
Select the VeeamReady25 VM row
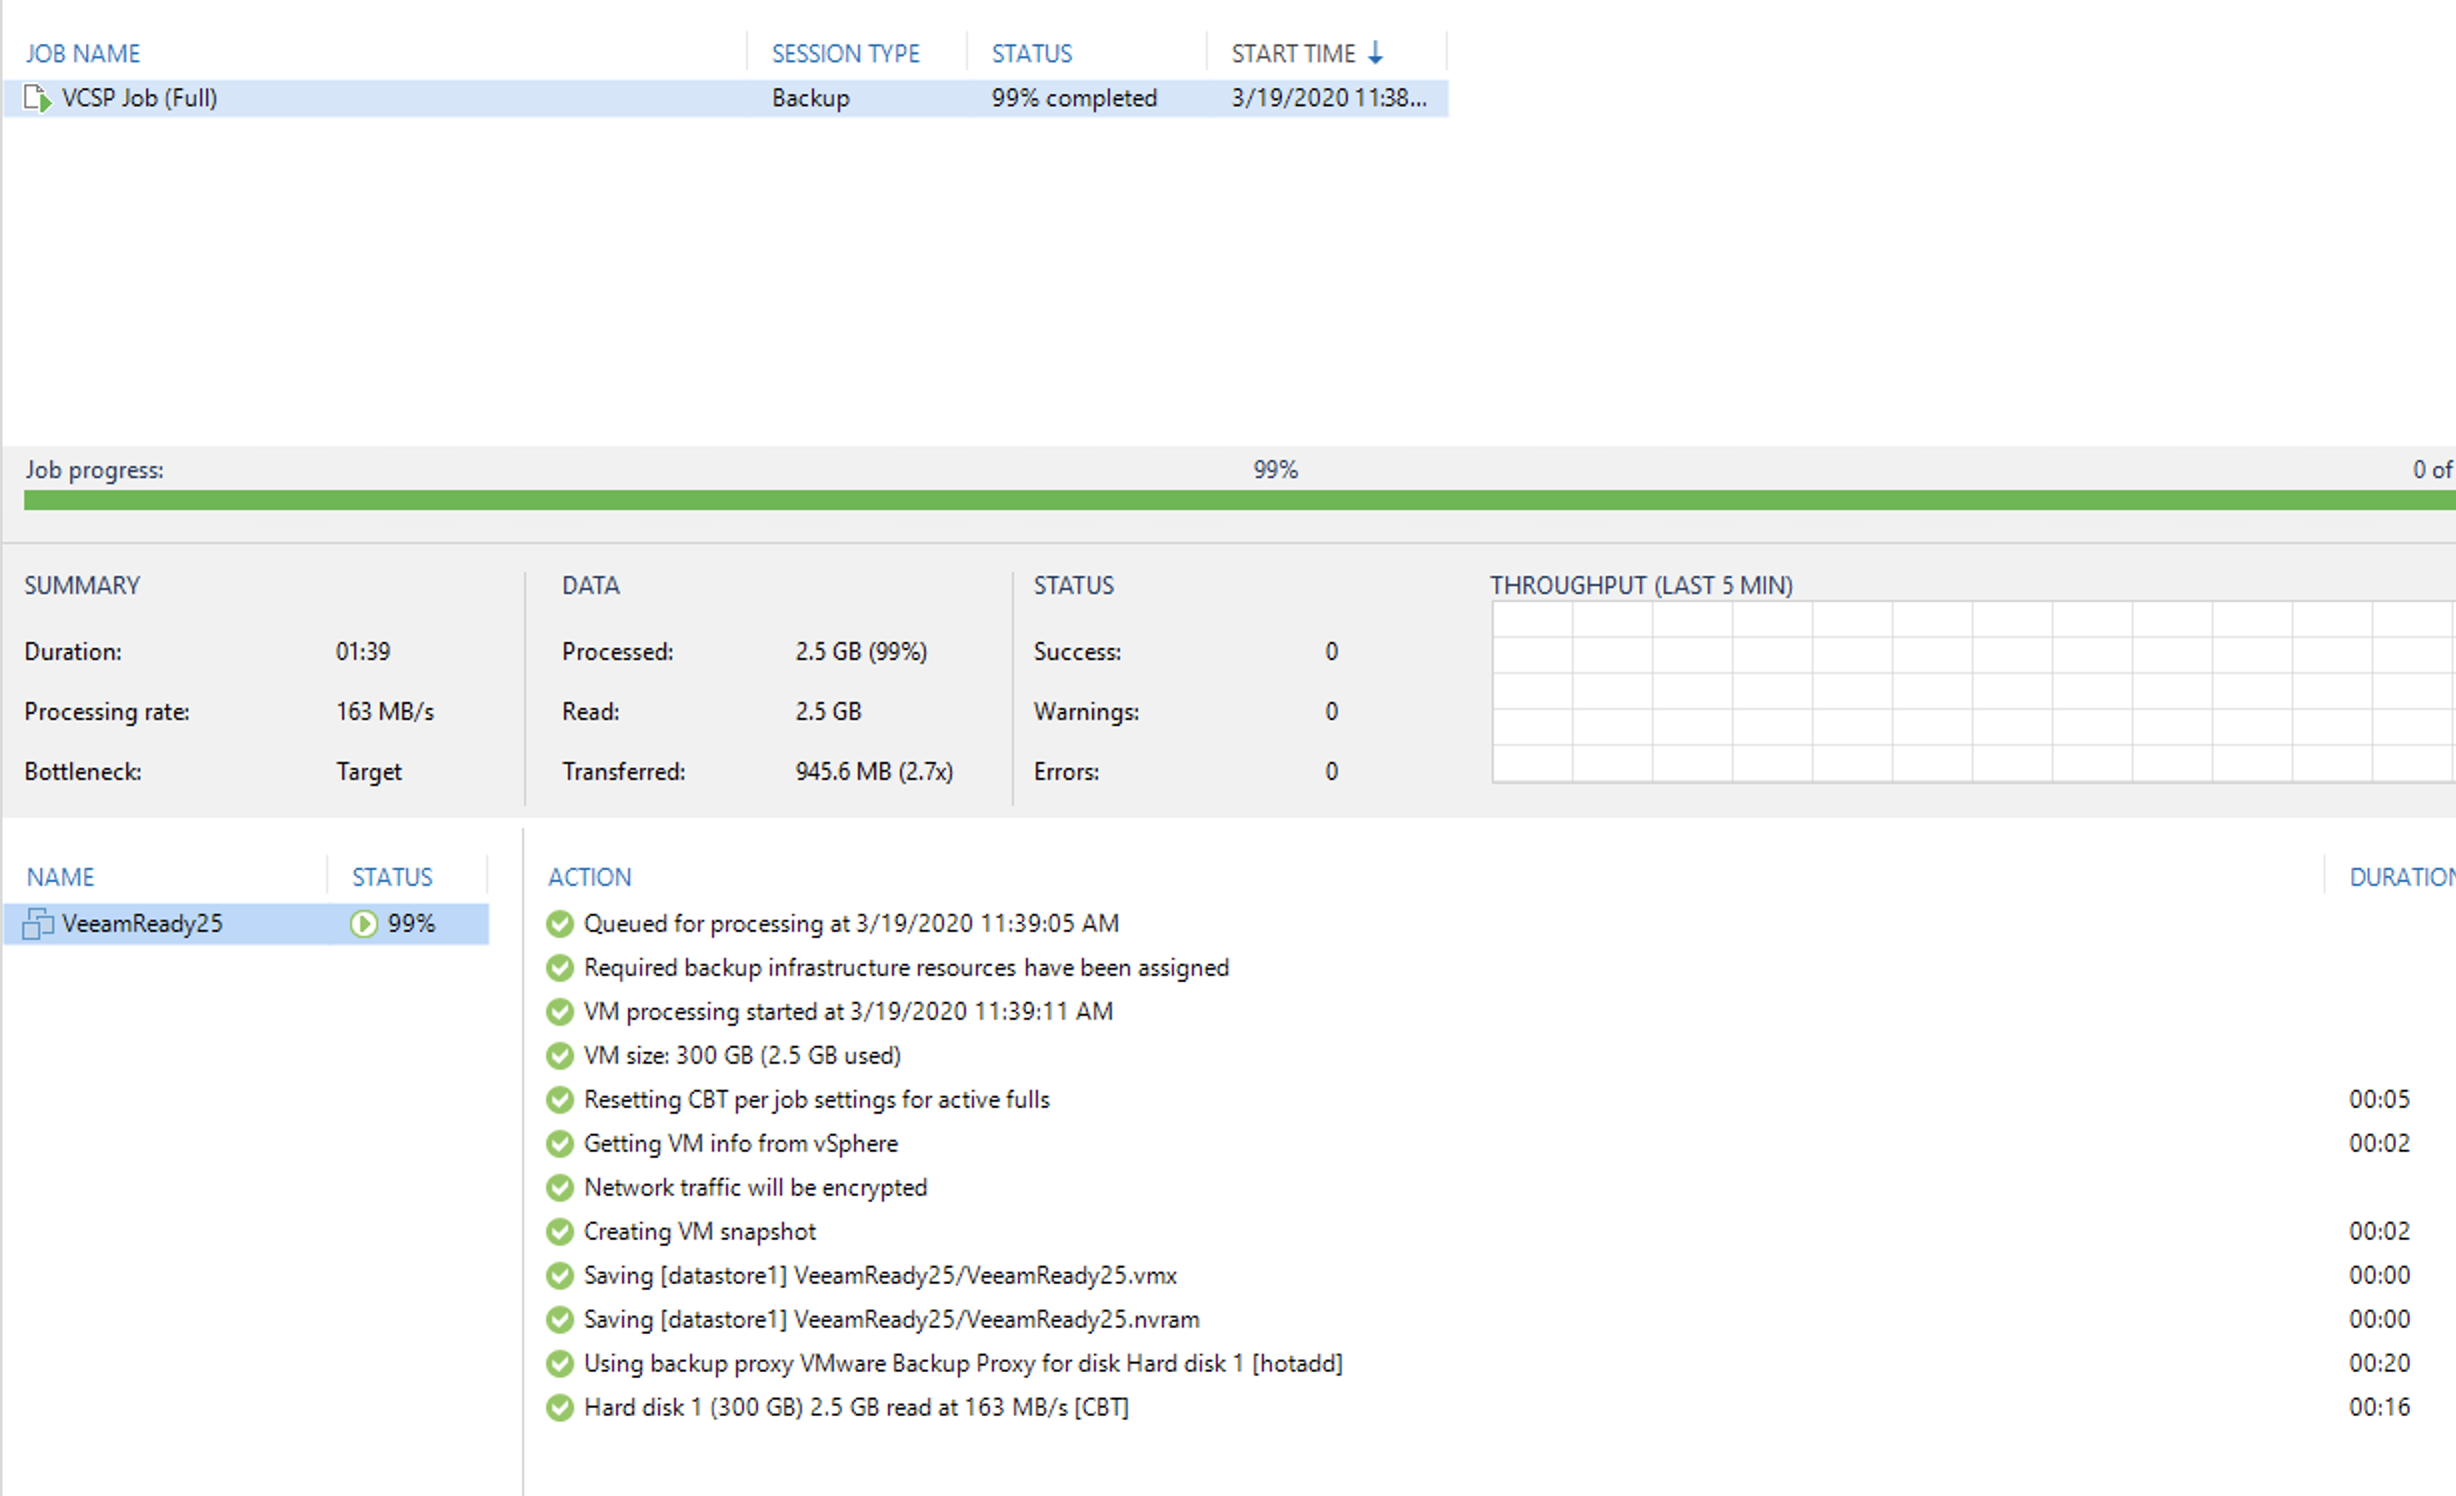tap(246, 923)
